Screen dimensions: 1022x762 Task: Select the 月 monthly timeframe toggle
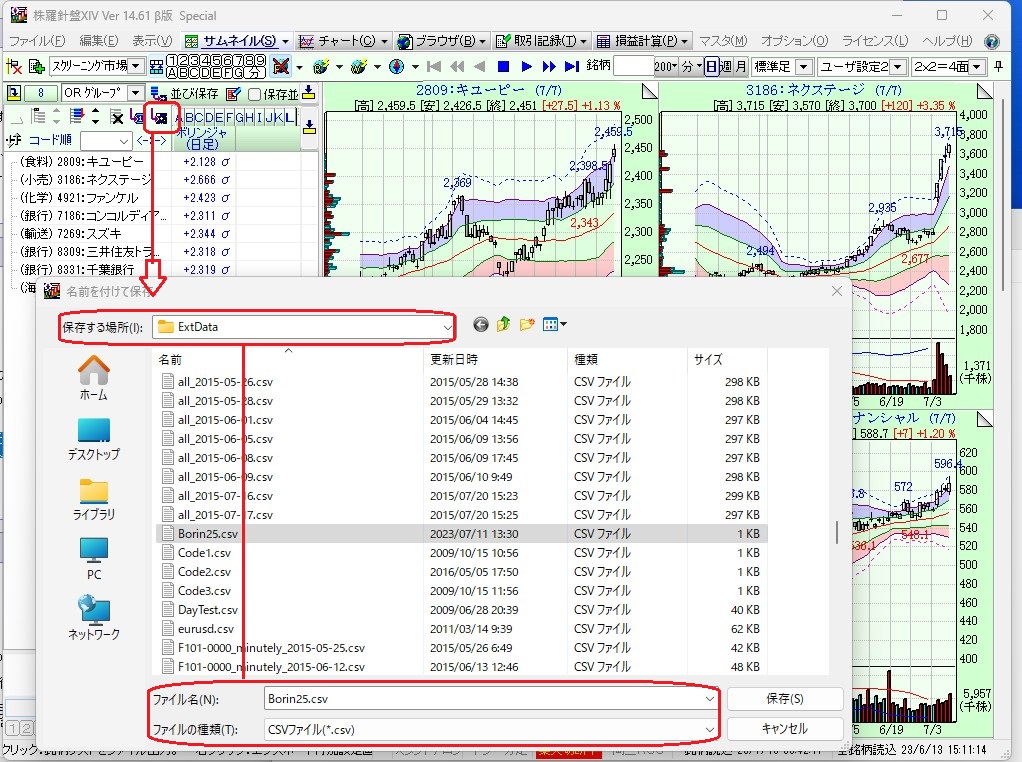pyautogui.click(x=740, y=66)
